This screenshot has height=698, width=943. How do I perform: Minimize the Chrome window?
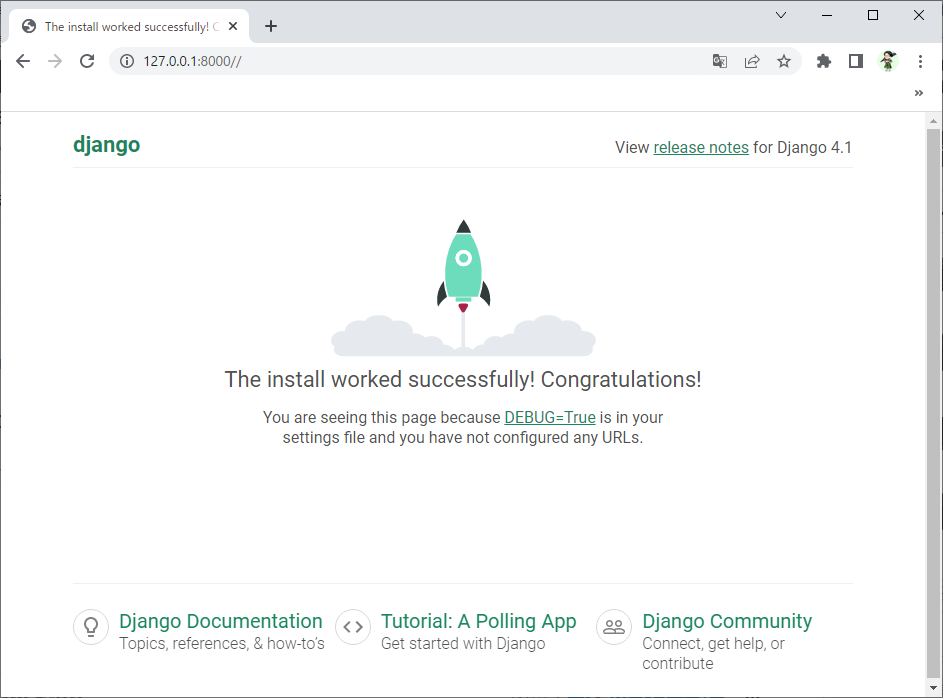[x=827, y=16]
